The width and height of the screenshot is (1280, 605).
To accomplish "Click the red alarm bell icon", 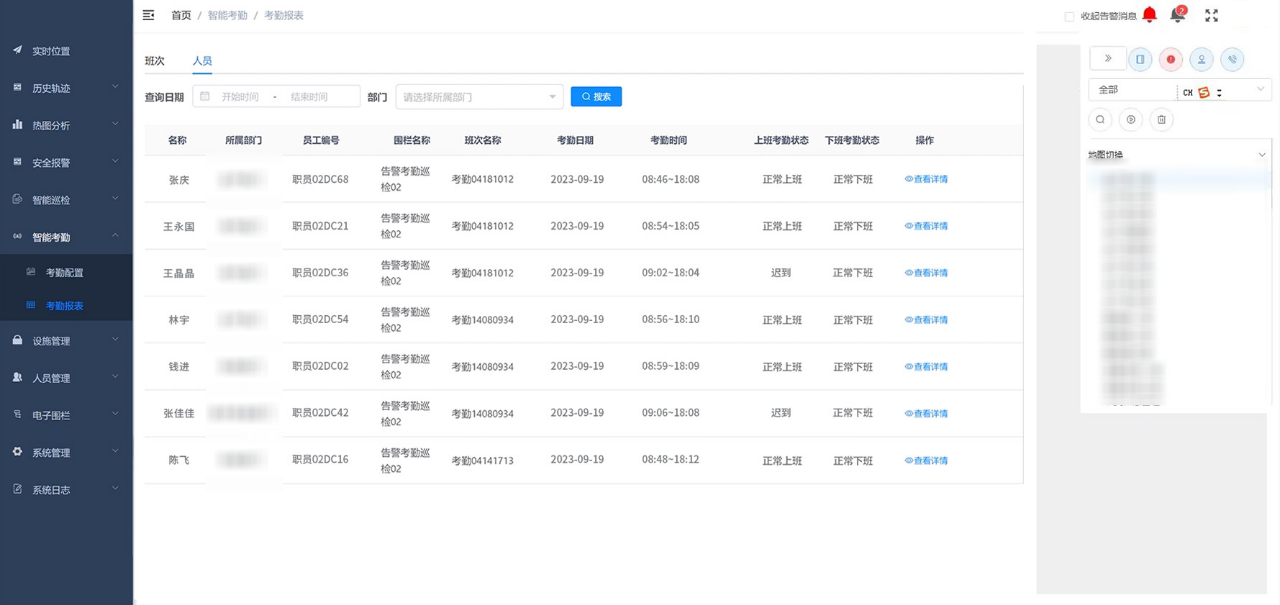I will [x=1150, y=15].
